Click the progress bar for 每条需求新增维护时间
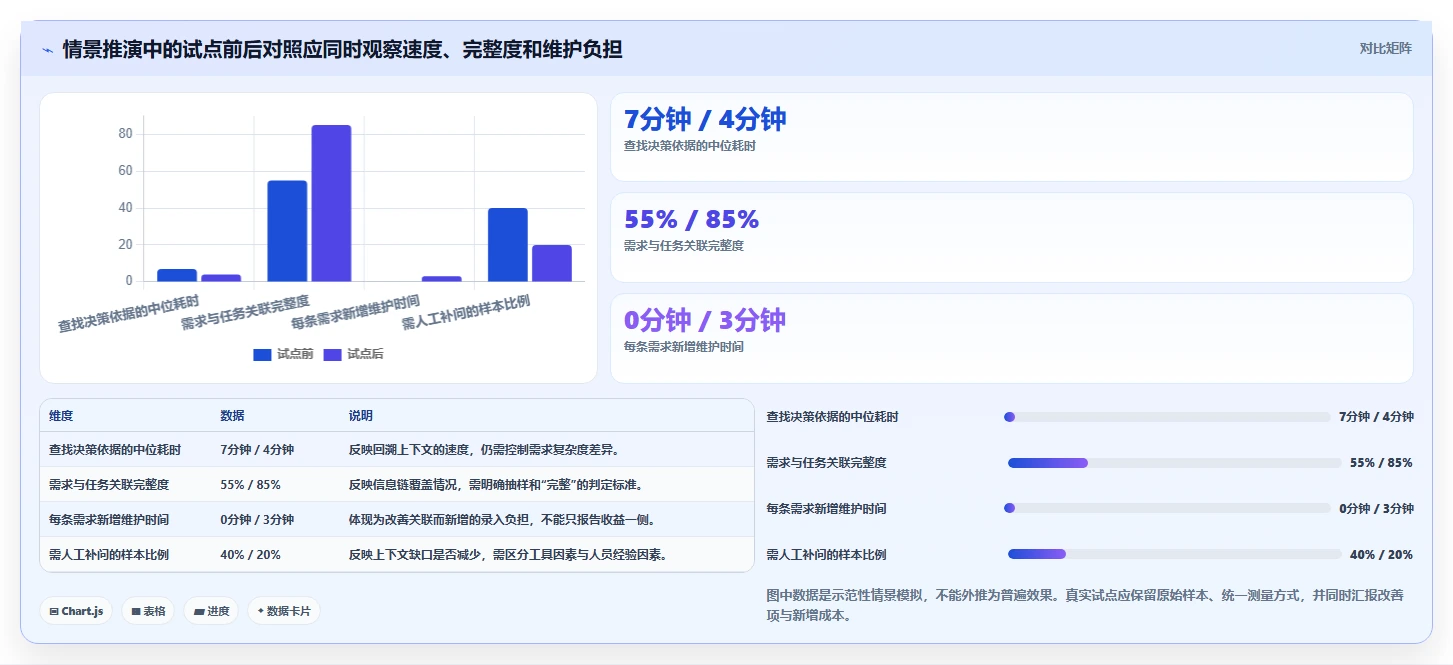 (1167, 508)
